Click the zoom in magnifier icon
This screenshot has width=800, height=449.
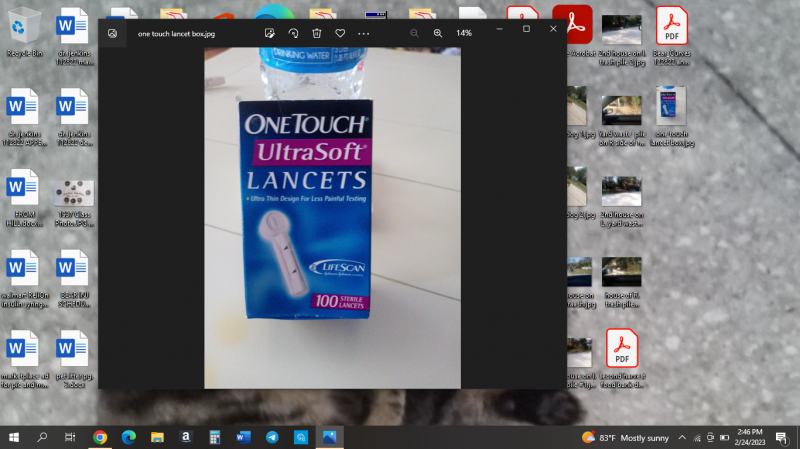437,33
